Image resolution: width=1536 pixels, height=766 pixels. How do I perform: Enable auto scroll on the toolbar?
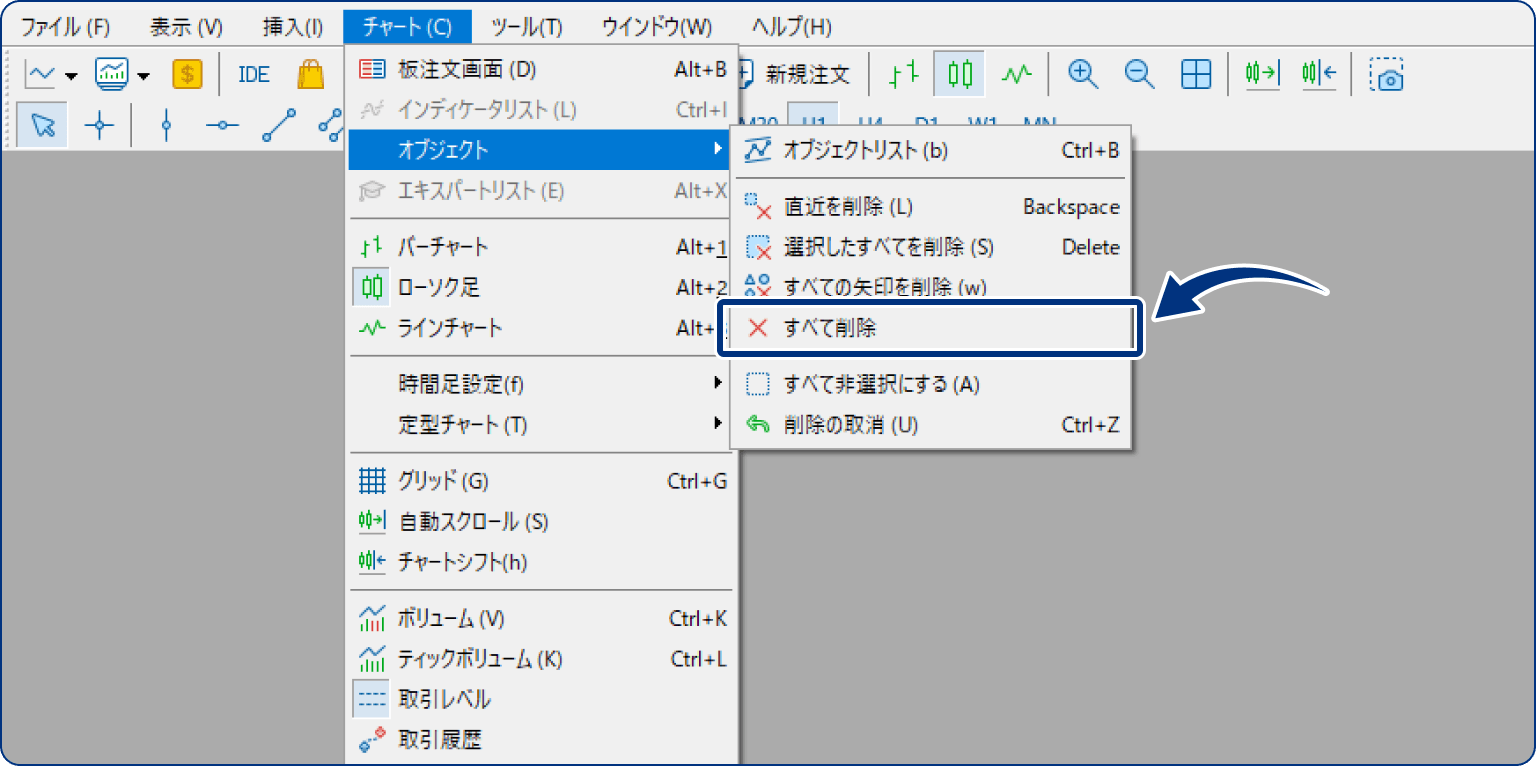pos(1260,73)
